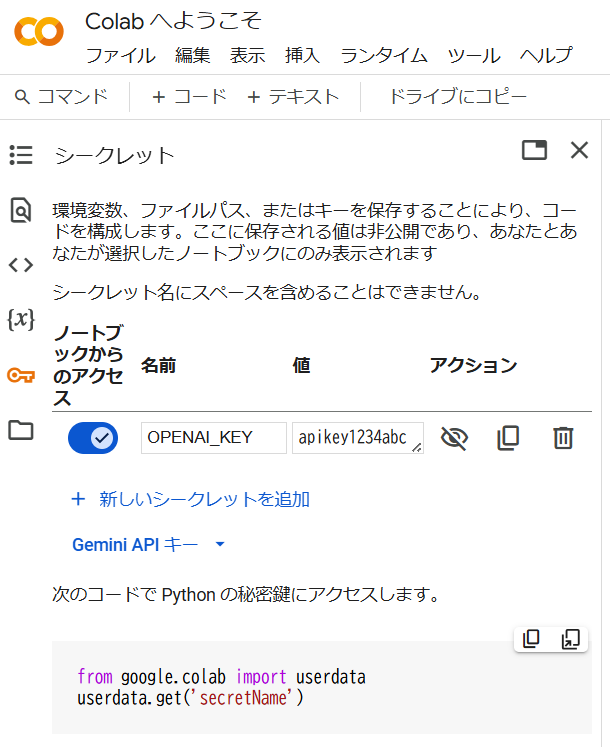Copy the userdata code snippet
Screen dimensions: 610x747
click(x=531, y=639)
